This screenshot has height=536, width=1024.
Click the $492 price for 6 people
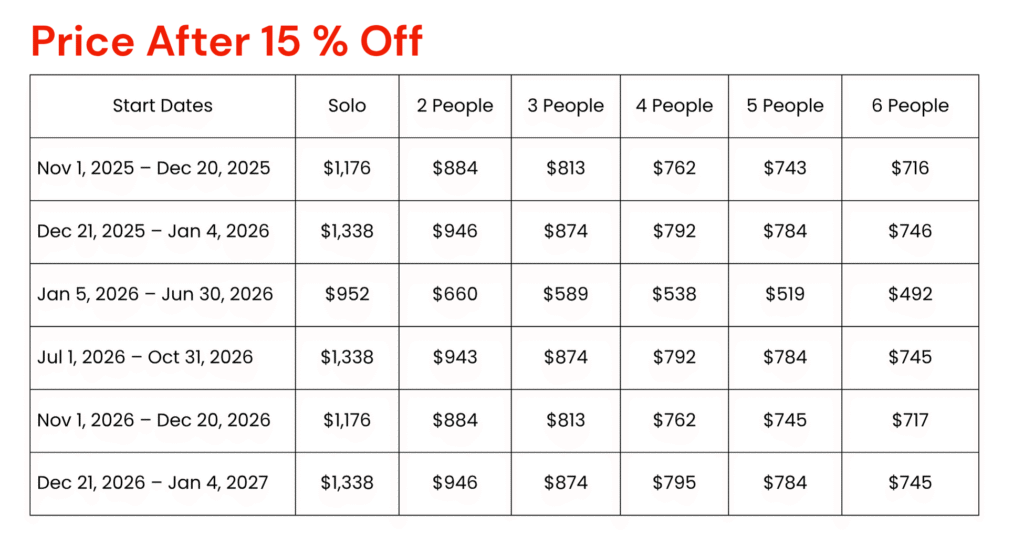[x=910, y=294]
